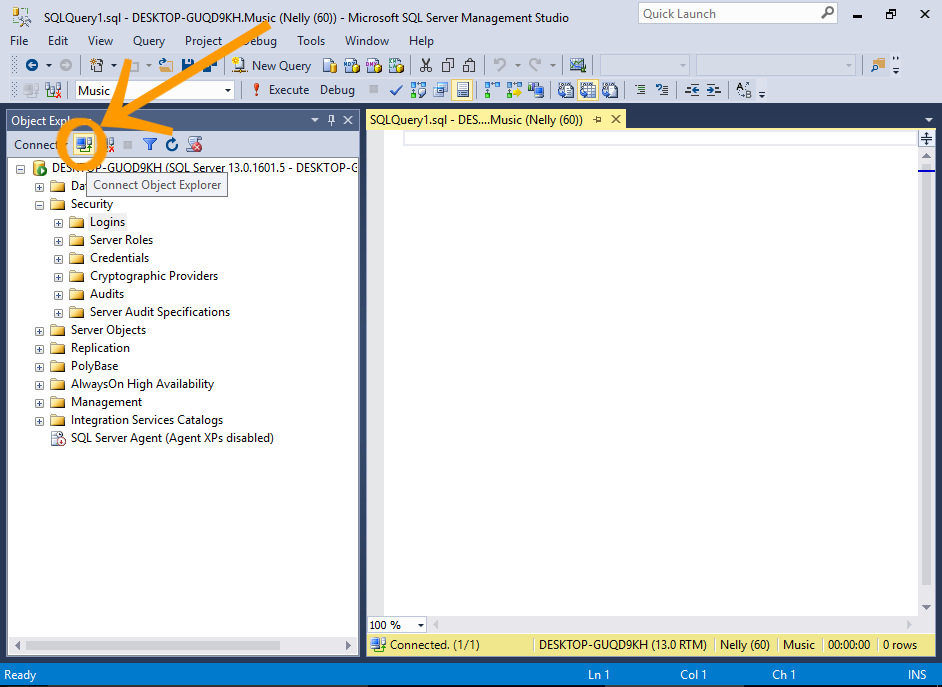942x687 pixels.
Task: Collapse the Security folder node
Action: pyautogui.click(x=40, y=204)
